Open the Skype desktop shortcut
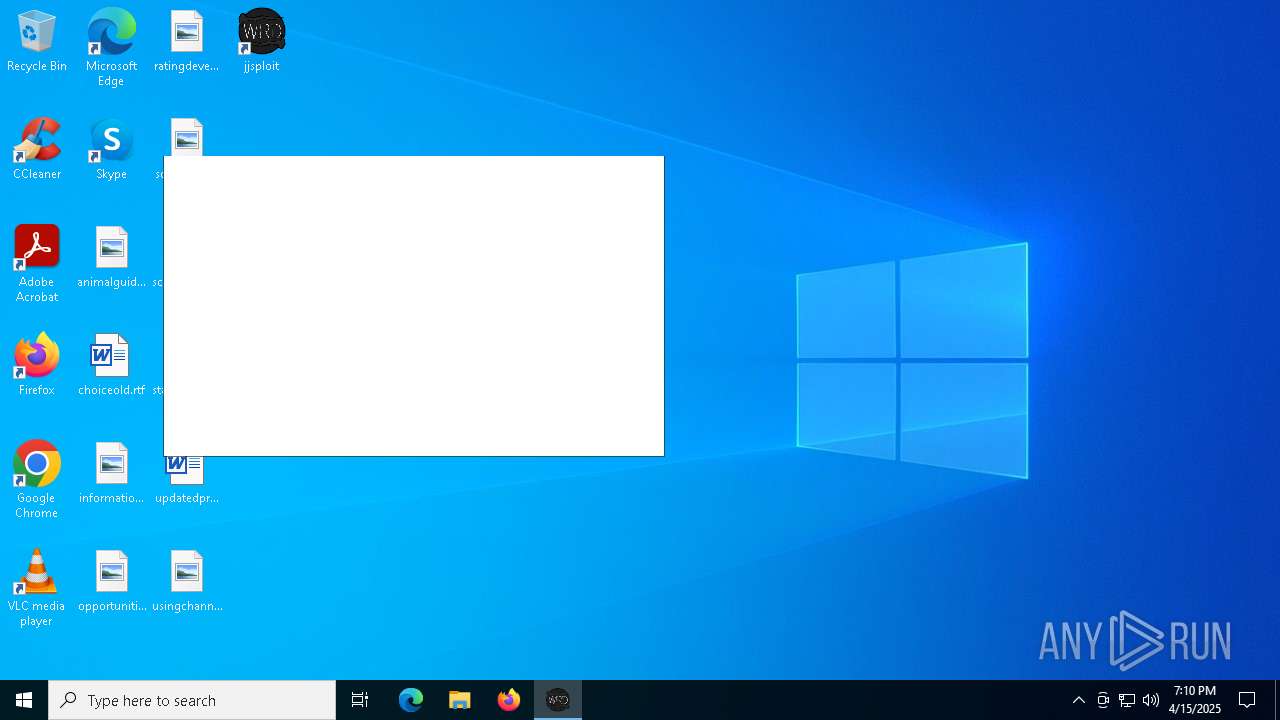Screen dimensions: 1280x720 coord(111,150)
